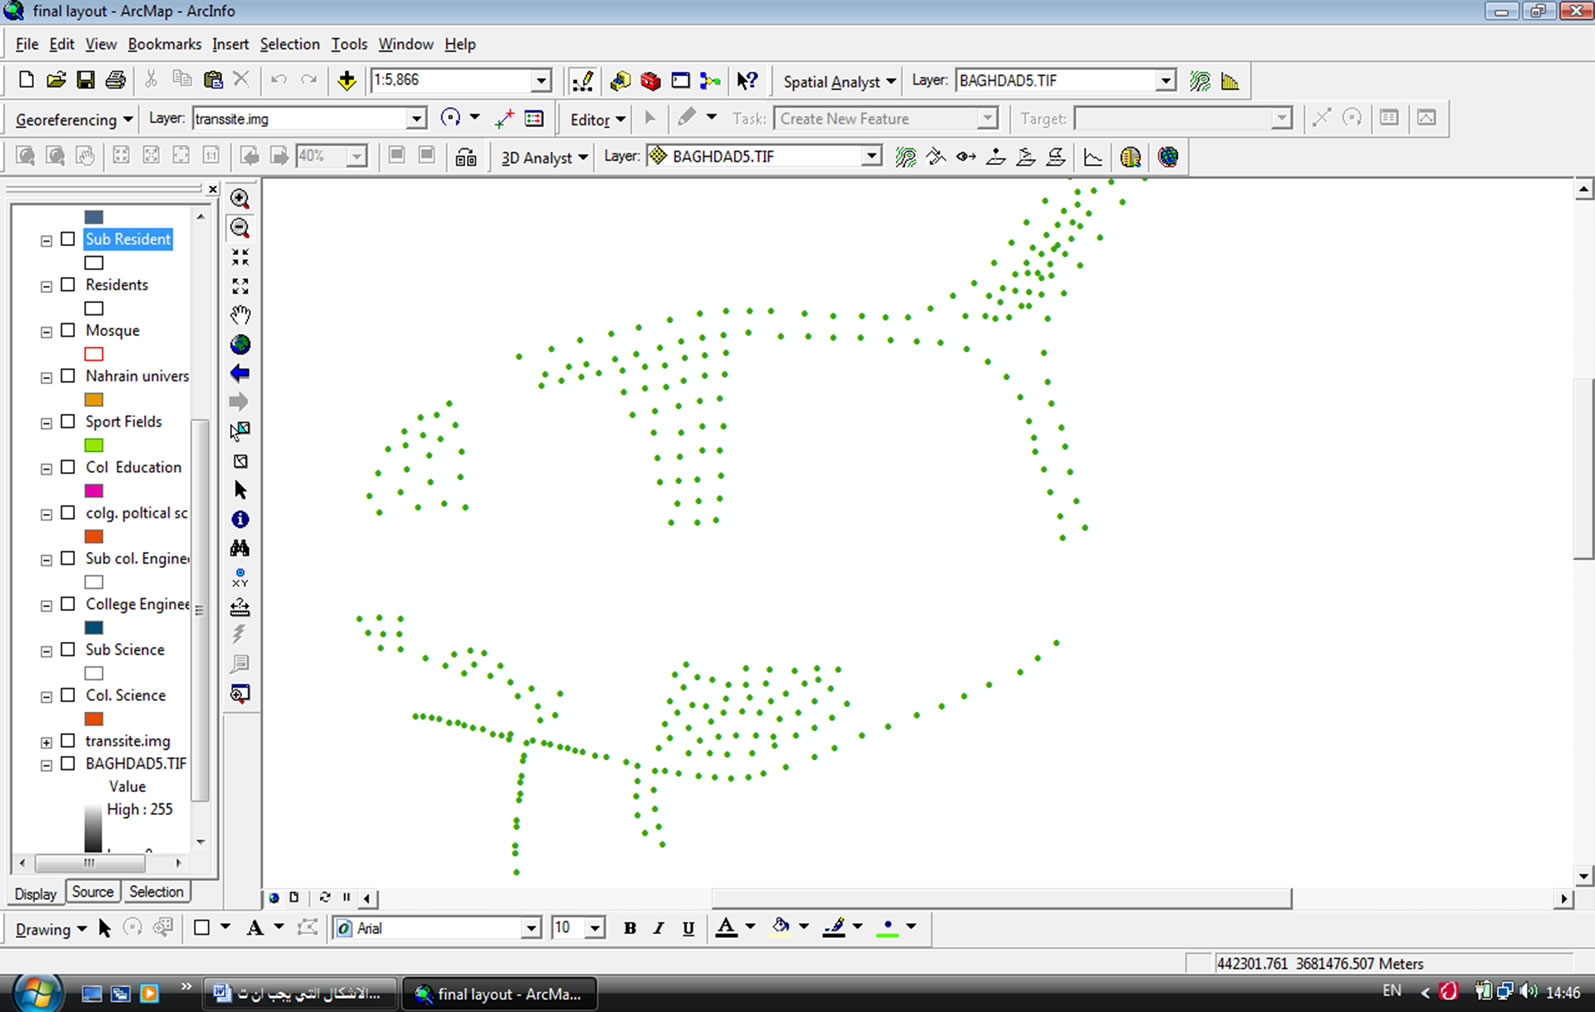Open the Editor toolbar button
This screenshot has width=1595, height=1012.
point(597,119)
